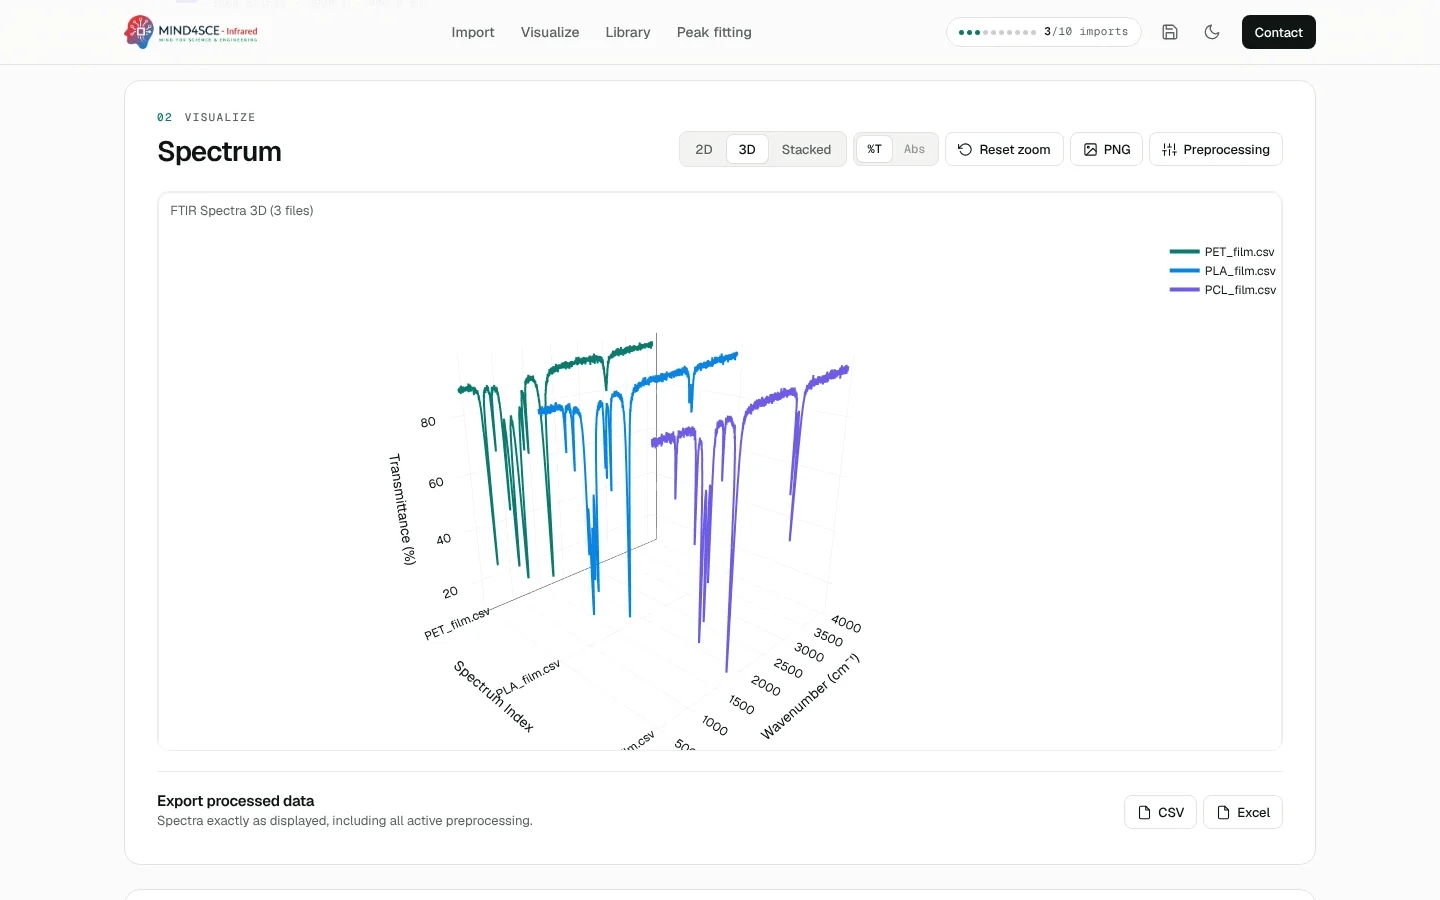Click the 'Spectra exactly as displayed' description text
1440x900 pixels.
(x=345, y=821)
